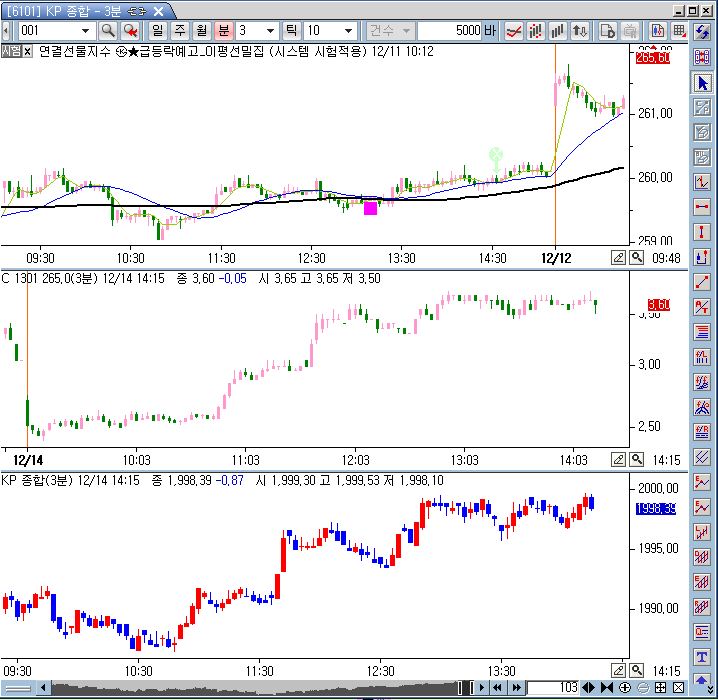Select the 월 (monthly) period tab
Viewport: 718px width, 700px height.
(x=200, y=30)
